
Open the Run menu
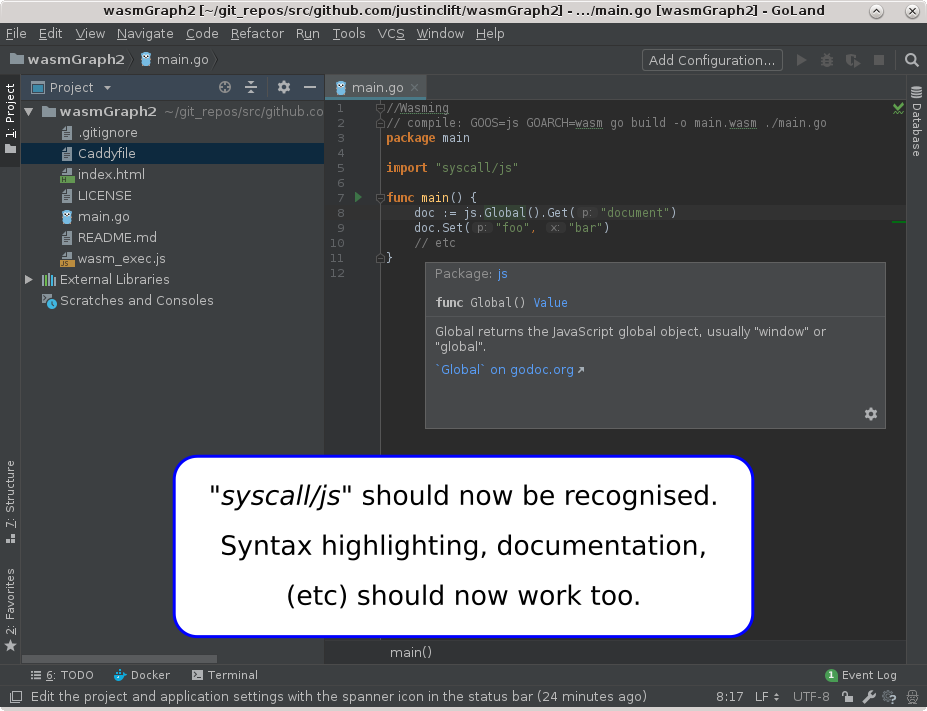pyautogui.click(x=307, y=34)
